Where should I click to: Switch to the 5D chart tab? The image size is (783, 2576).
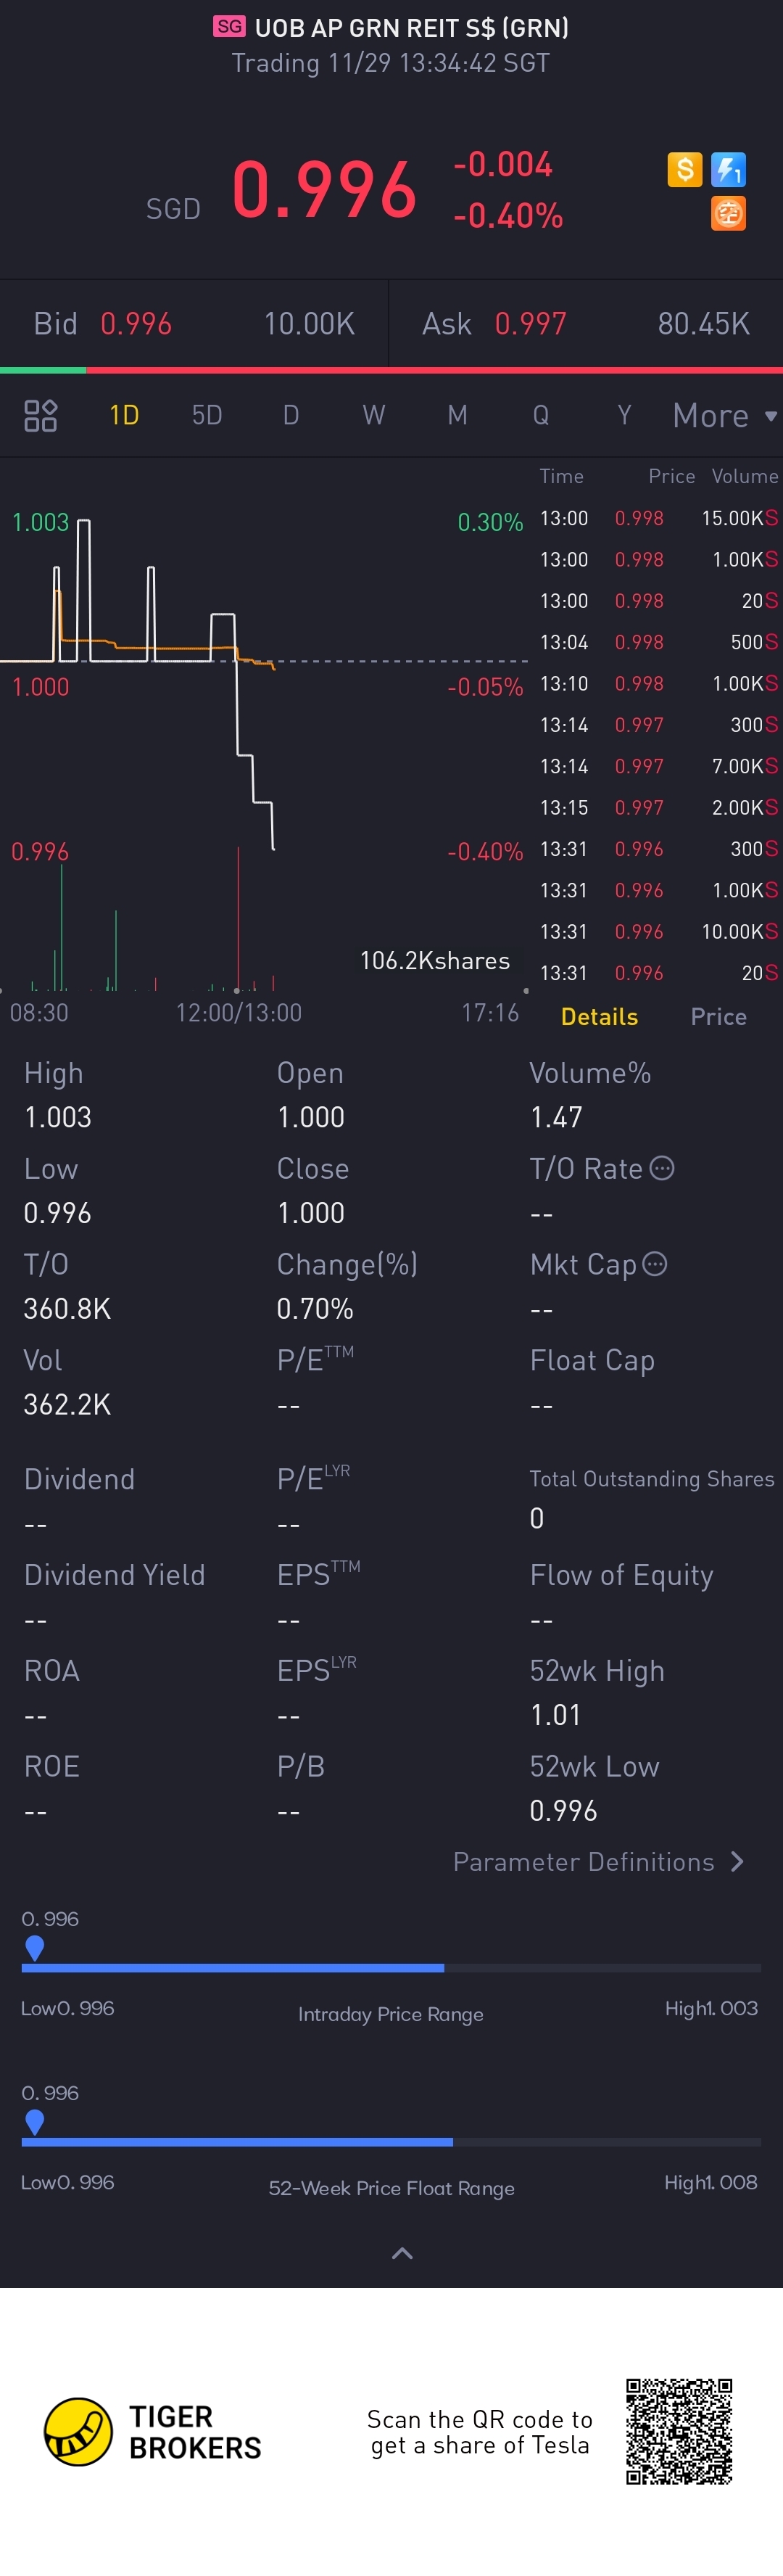(207, 415)
